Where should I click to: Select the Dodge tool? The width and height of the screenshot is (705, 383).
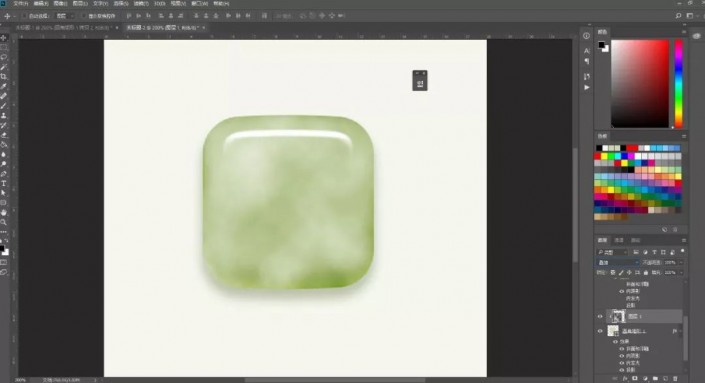click(x=4, y=164)
